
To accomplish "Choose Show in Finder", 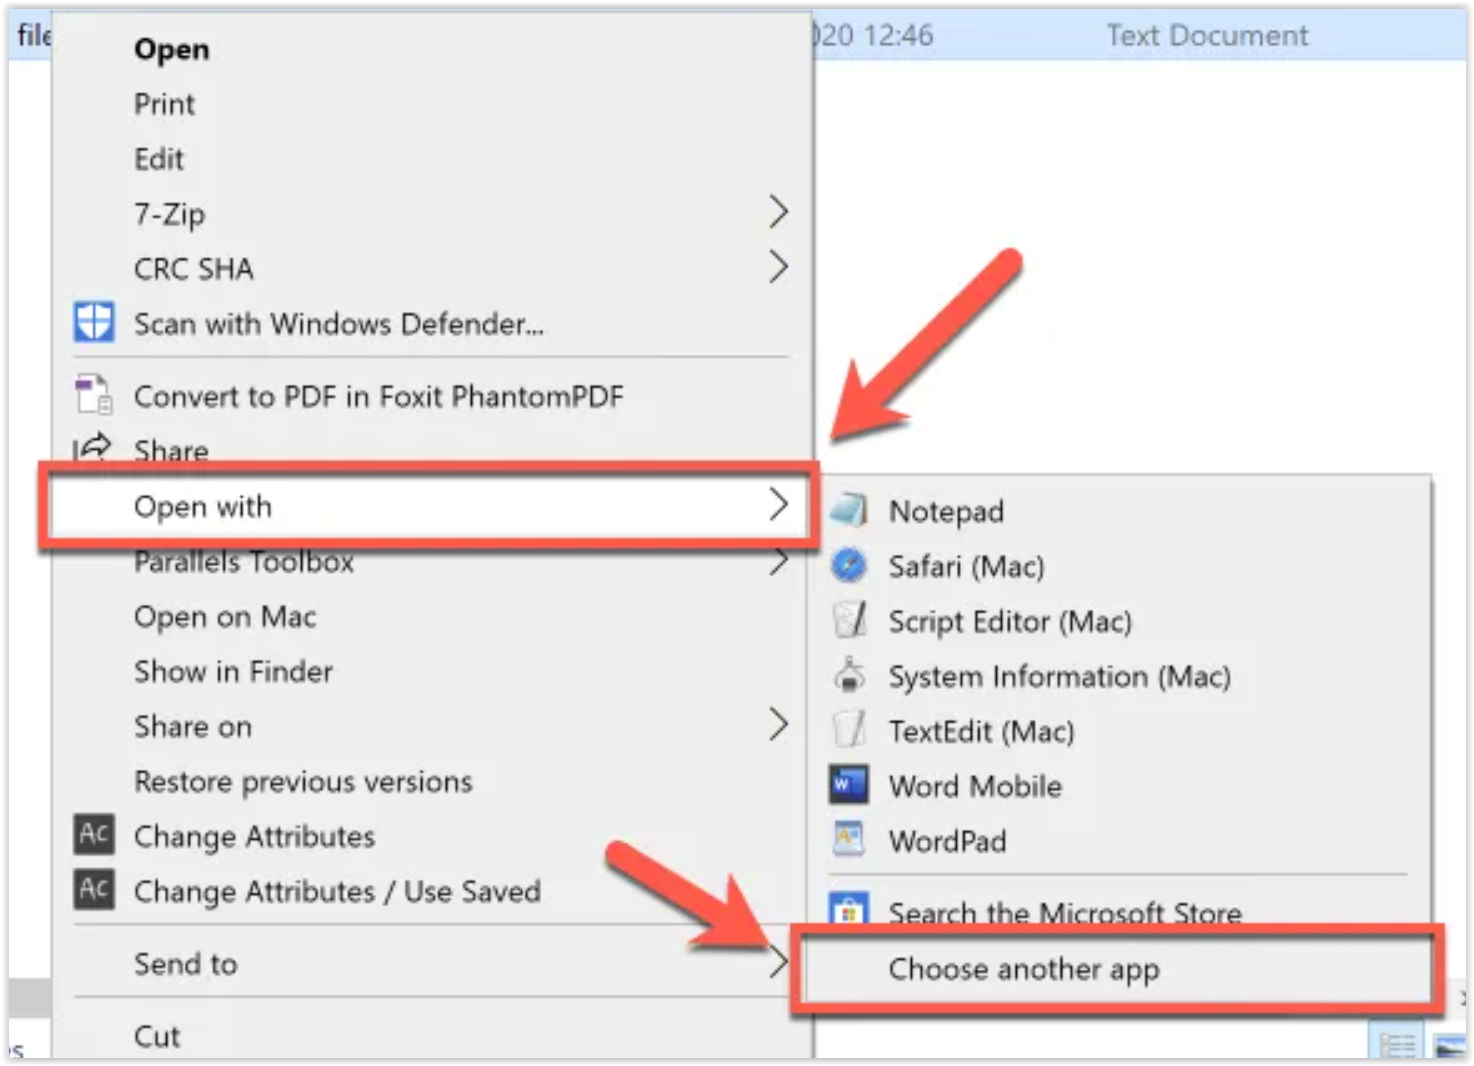I will click(233, 671).
